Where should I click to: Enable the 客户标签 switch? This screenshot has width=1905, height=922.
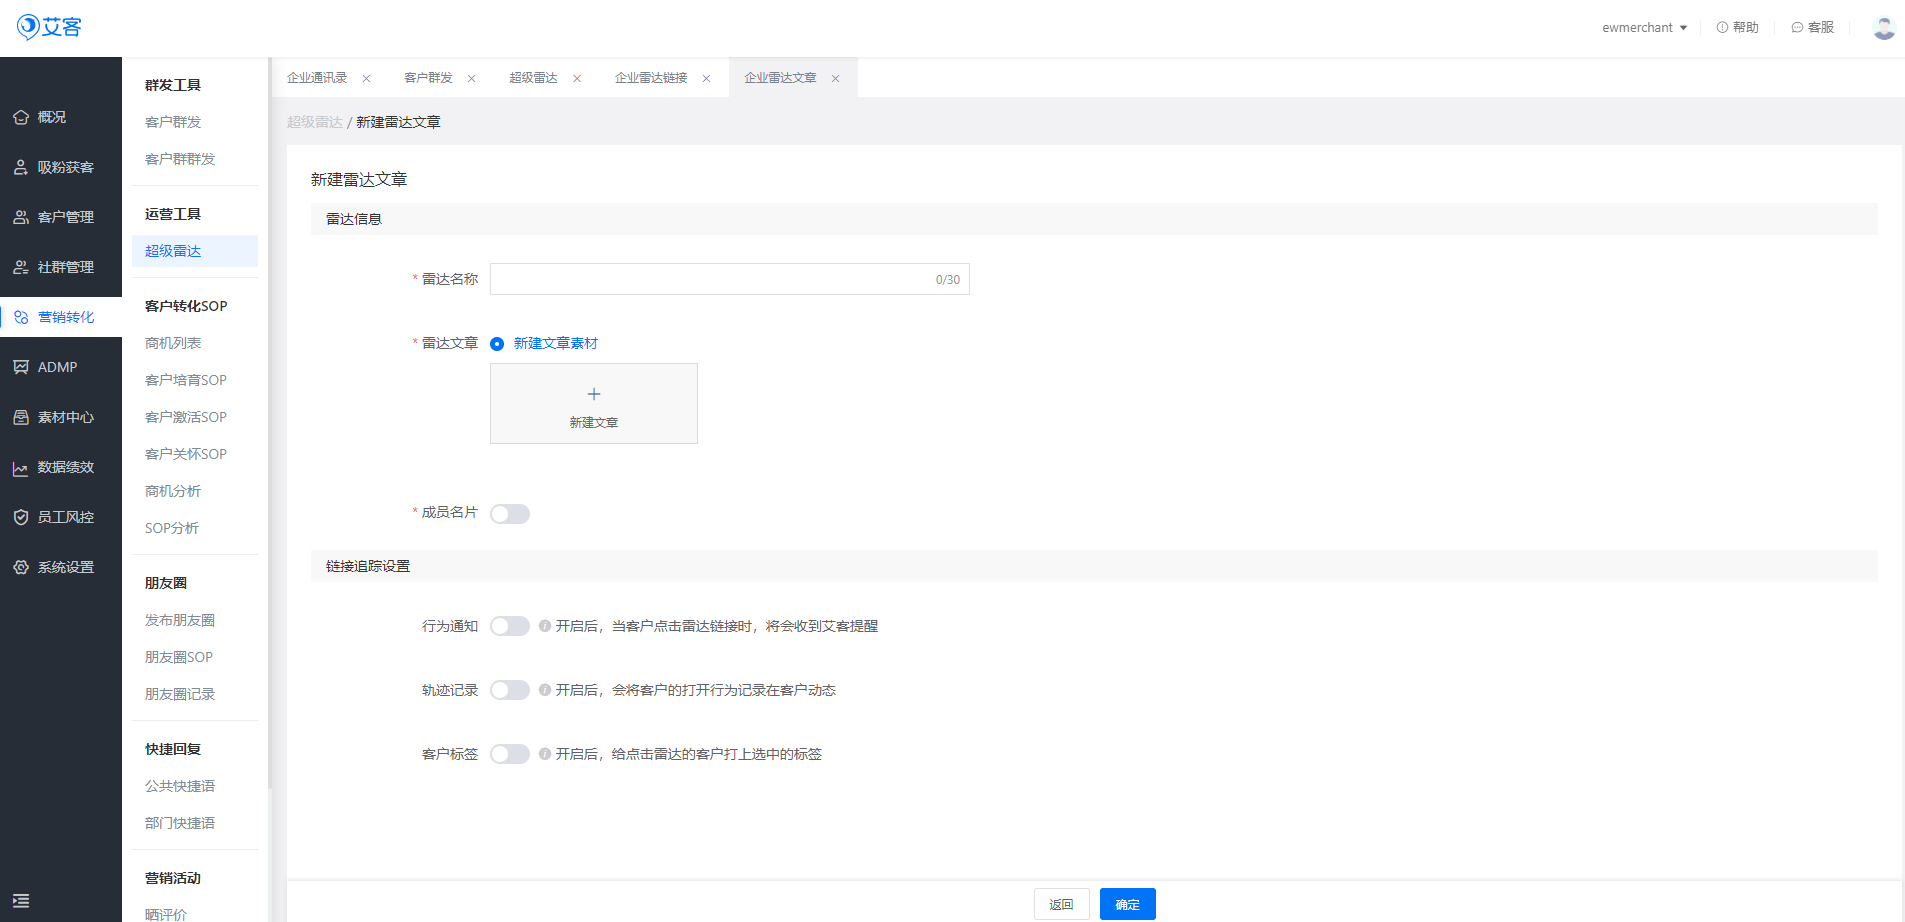509,754
